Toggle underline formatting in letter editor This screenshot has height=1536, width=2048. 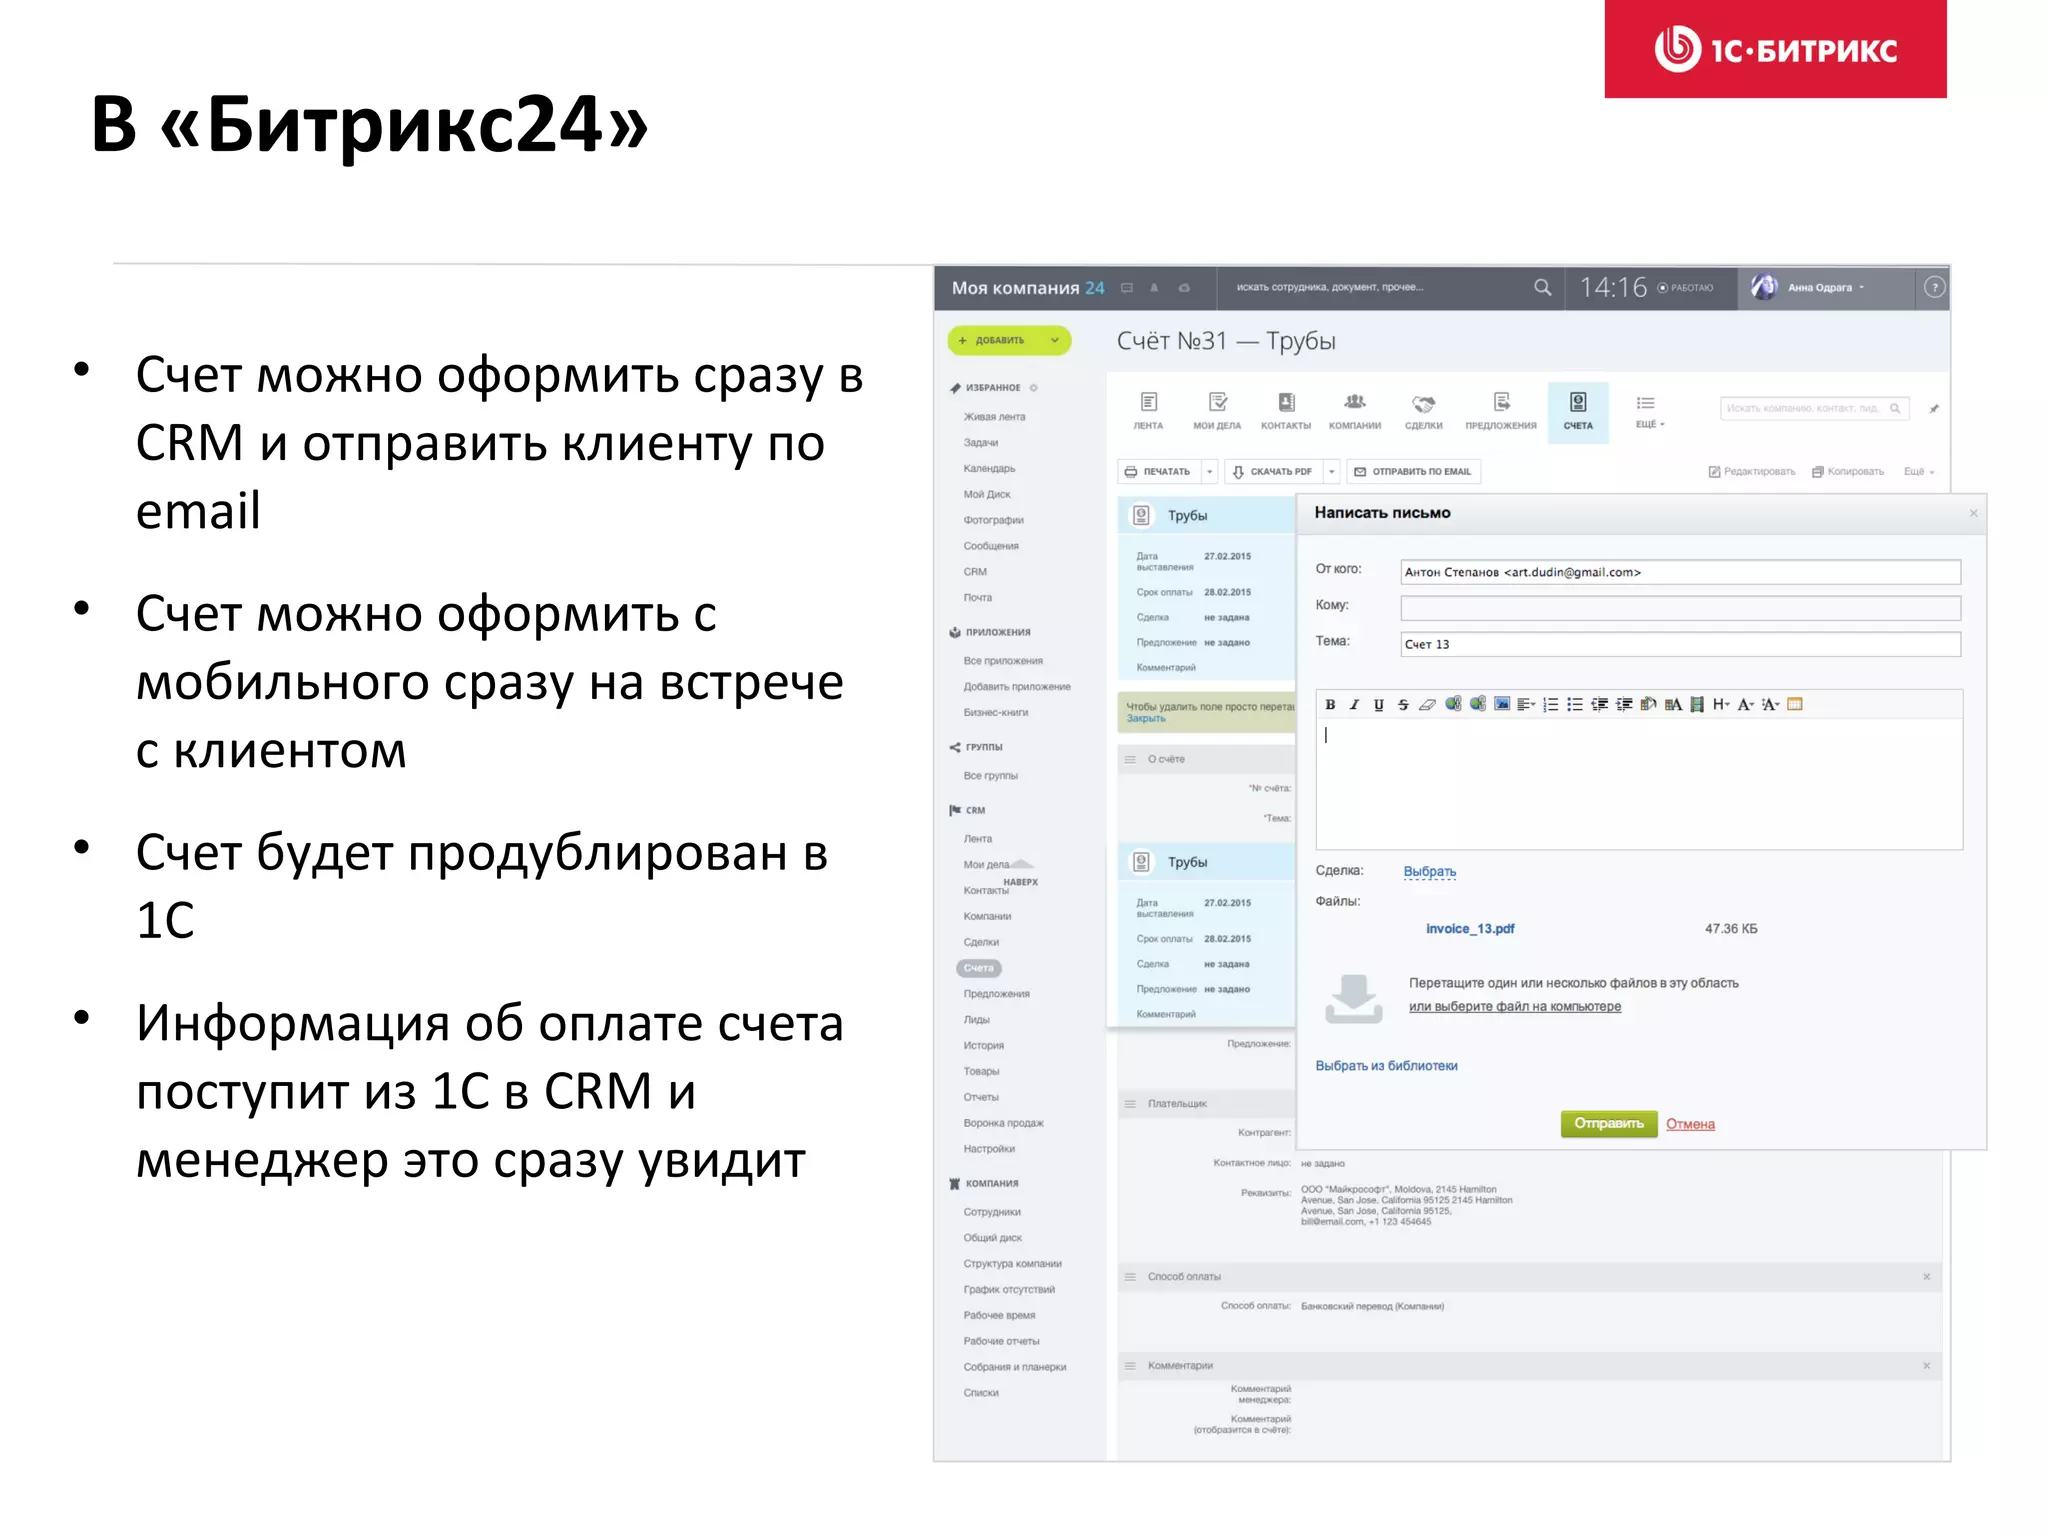click(x=1378, y=704)
